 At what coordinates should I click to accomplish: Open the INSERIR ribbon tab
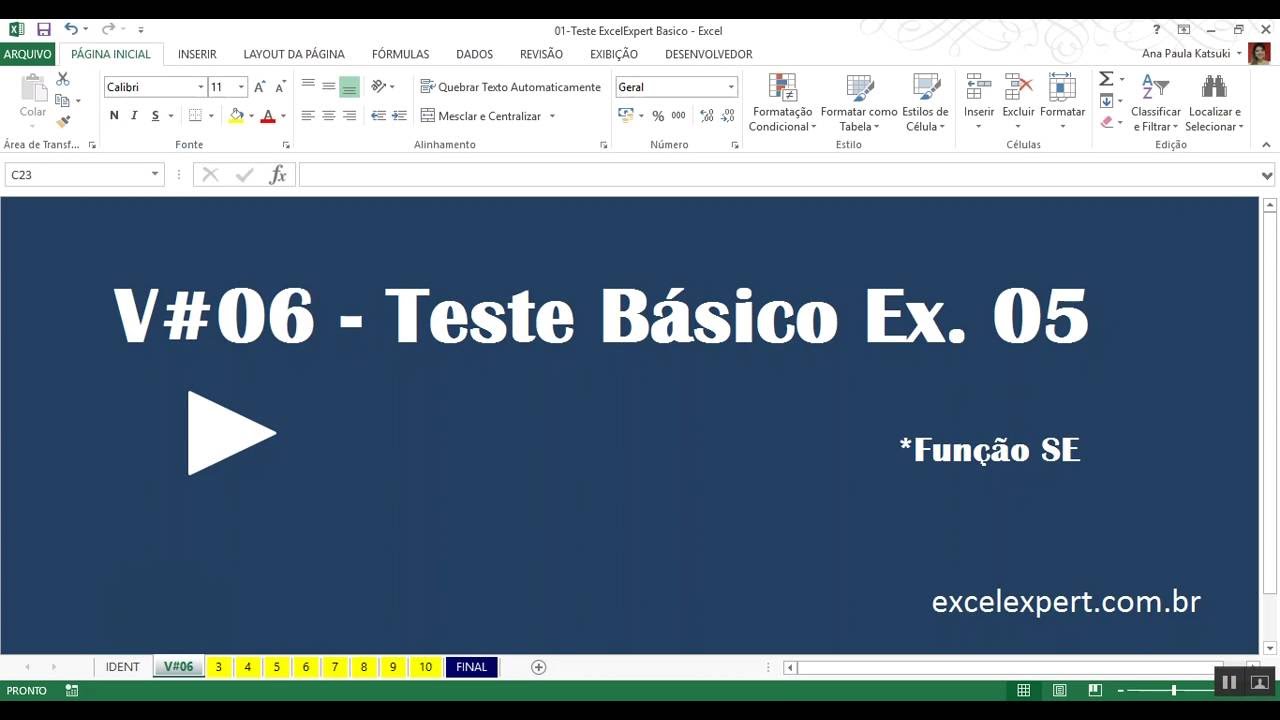tap(197, 54)
